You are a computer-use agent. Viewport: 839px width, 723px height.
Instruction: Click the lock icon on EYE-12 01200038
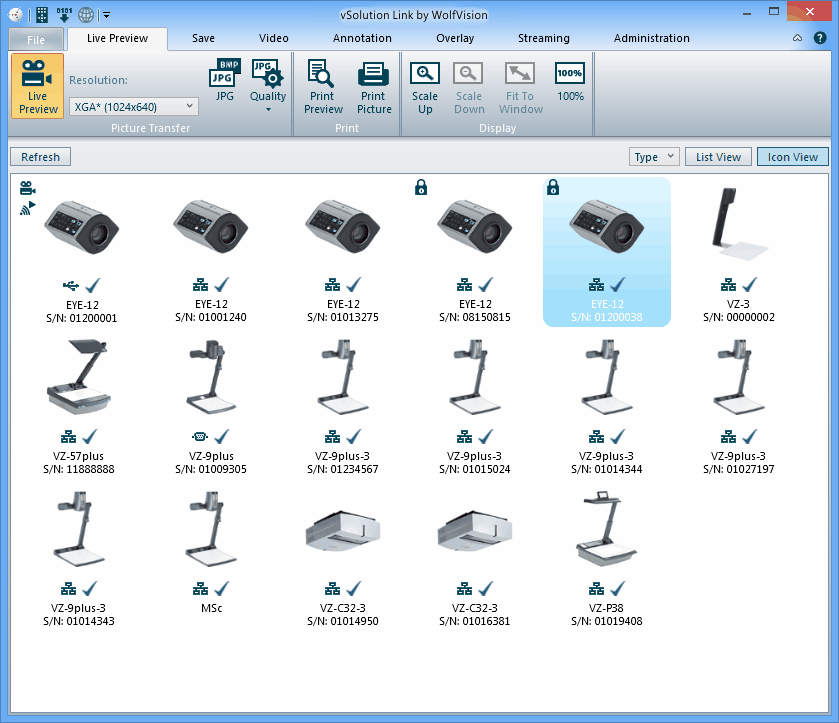coord(553,187)
